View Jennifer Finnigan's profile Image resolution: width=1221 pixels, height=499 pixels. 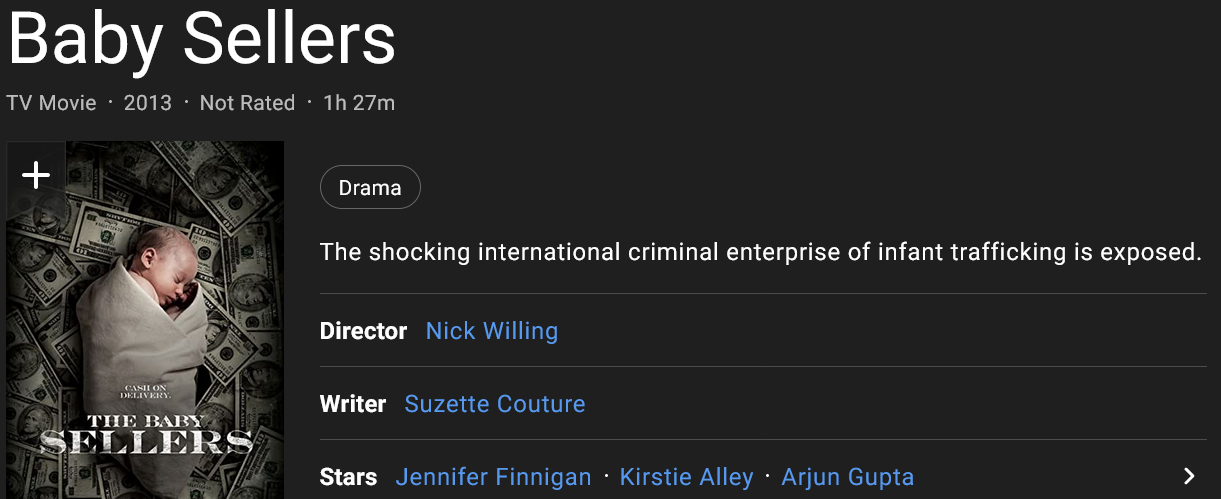click(x=493, y=477)
